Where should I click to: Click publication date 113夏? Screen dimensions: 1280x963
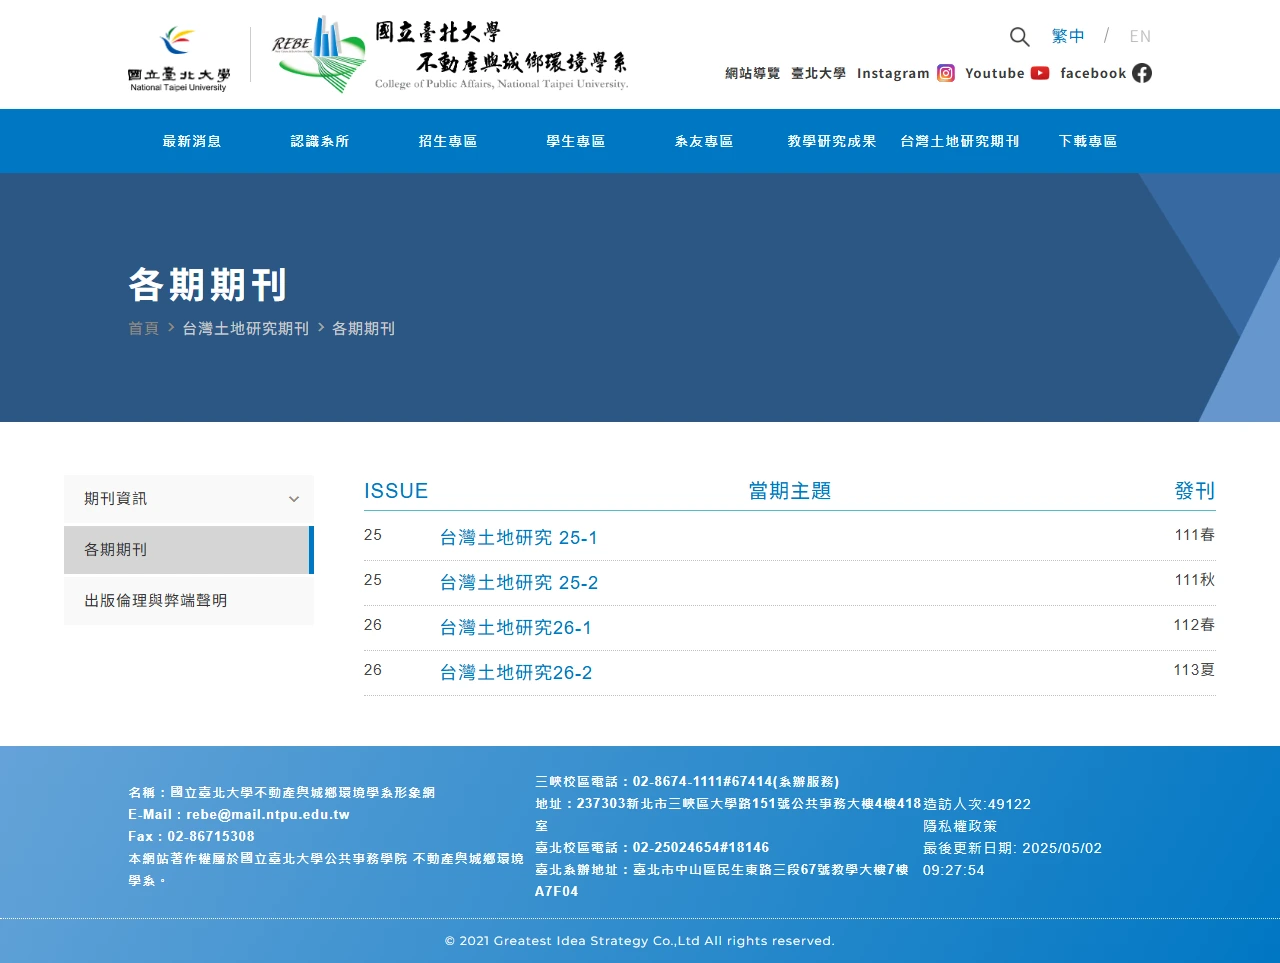click(1194, 670)
